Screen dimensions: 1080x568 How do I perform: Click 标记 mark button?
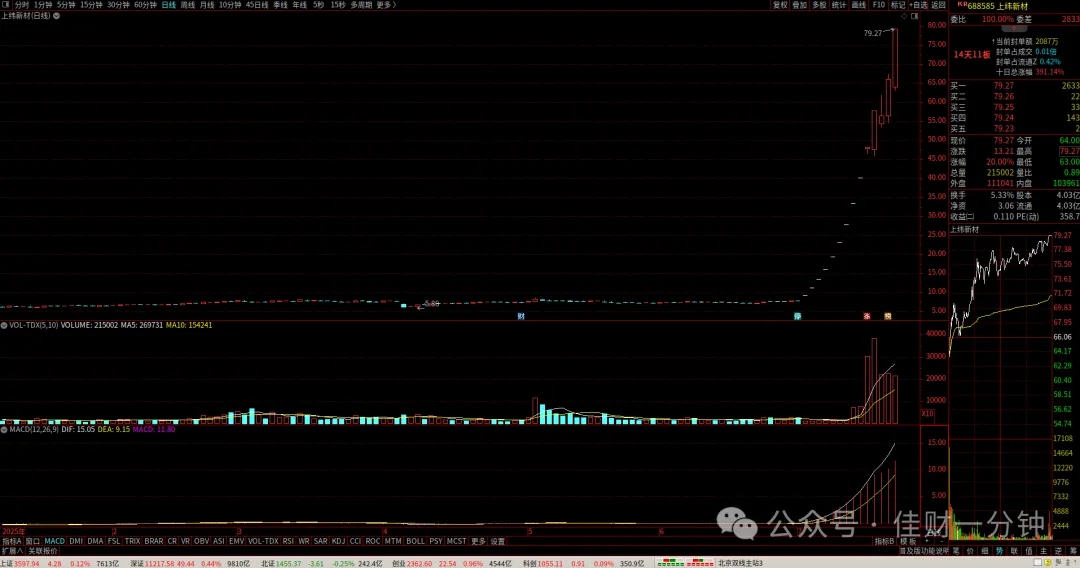pyautogui.click(x=898, y=5)
